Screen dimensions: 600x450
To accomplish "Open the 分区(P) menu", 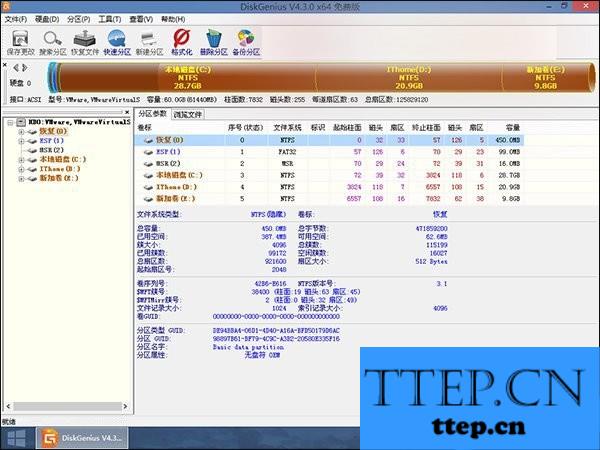I will 78,19.
